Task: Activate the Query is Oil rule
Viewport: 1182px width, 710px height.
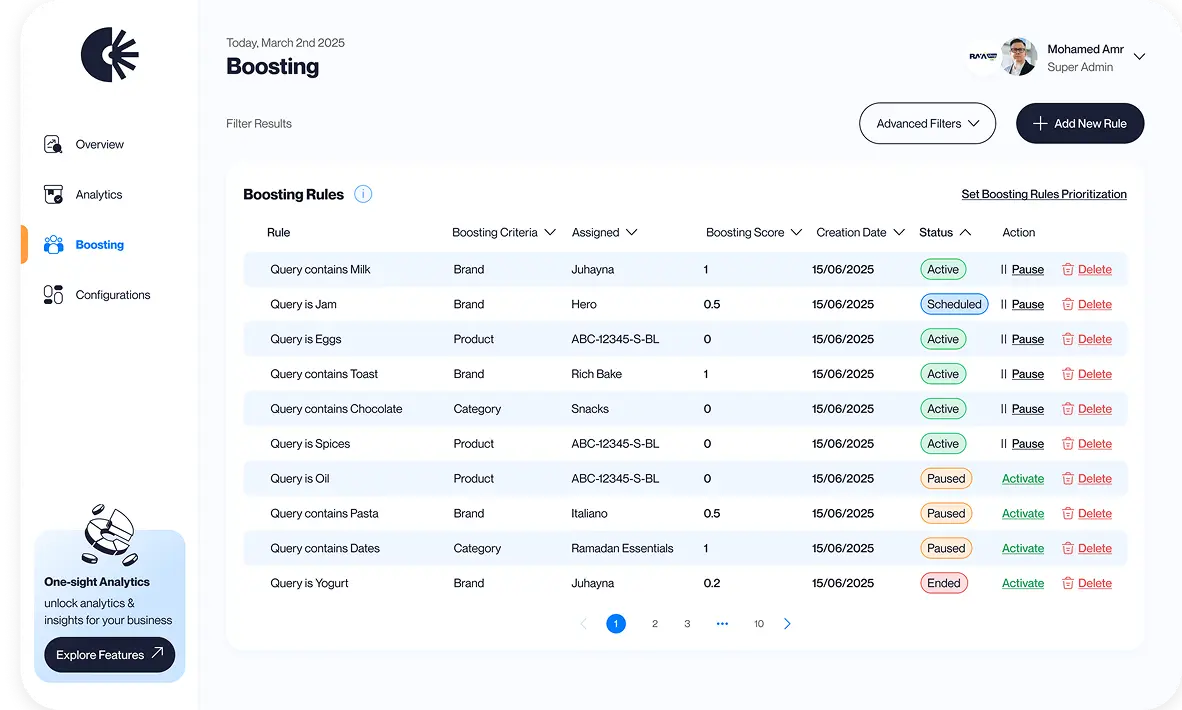Action: (1022, 479)
